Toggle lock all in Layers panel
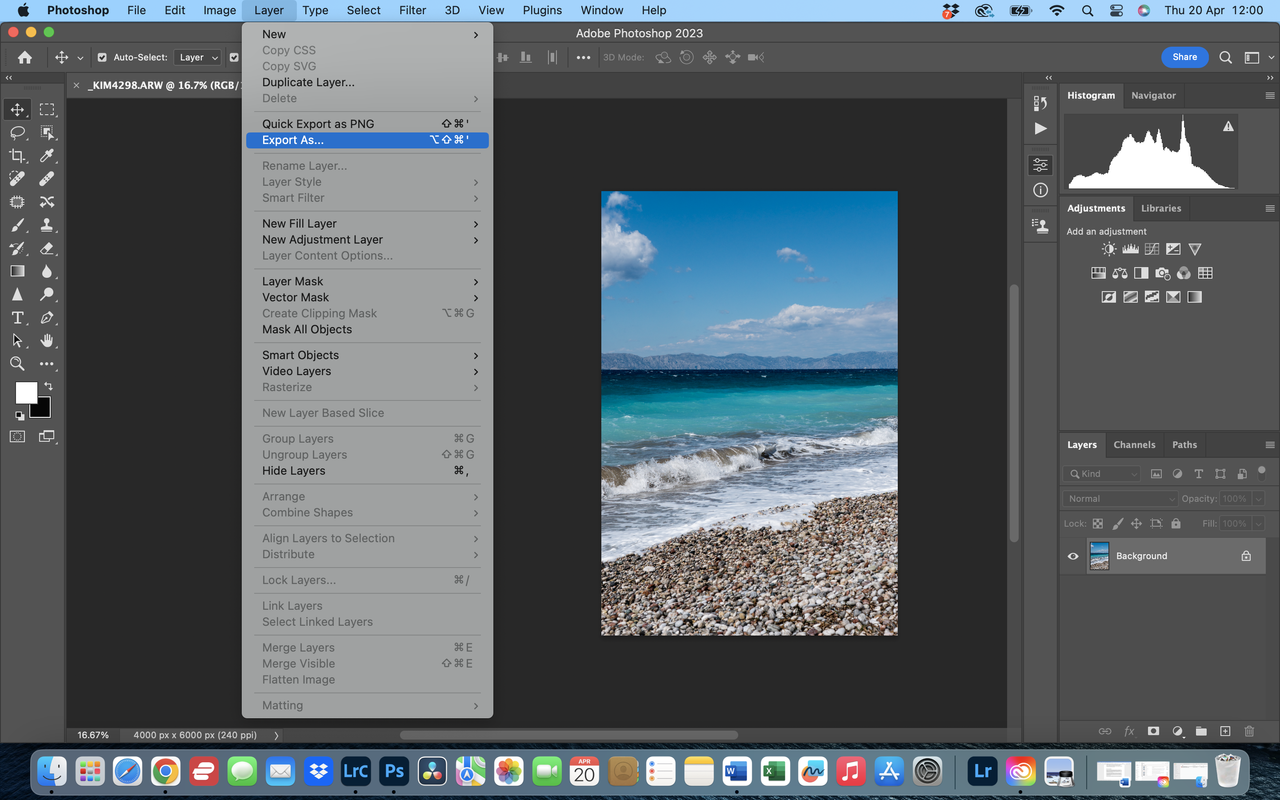This screenshot has width=1280, height=800. pos(1176,523)
